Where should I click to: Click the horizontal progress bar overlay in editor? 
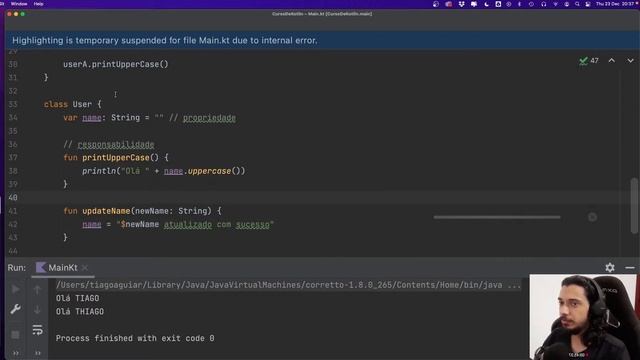pyautogui.click(x=497, y=217)
